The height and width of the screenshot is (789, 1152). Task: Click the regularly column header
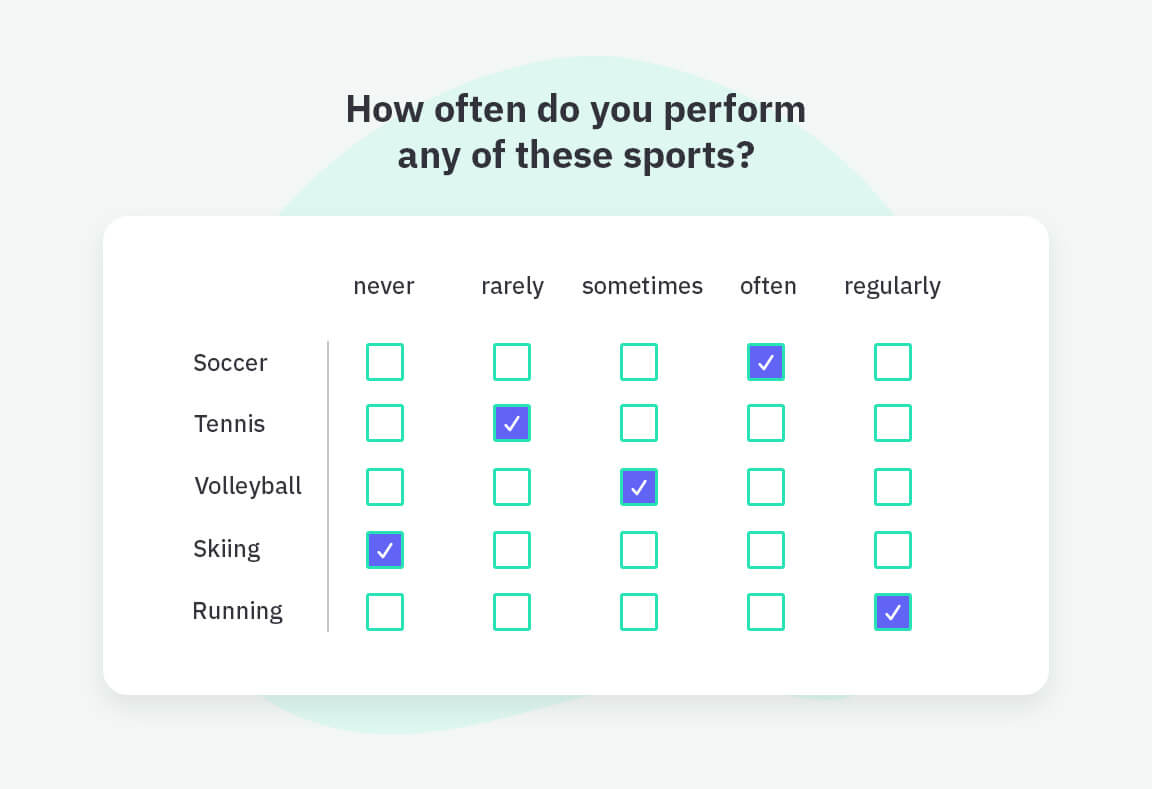pos(893,287)
